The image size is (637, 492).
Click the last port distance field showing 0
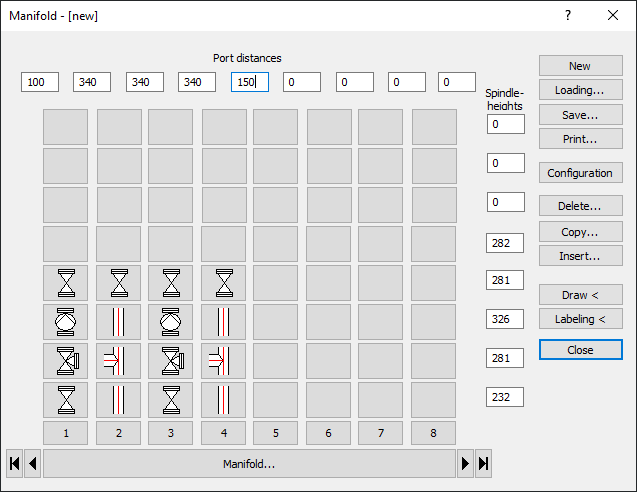tap(457, 82)
